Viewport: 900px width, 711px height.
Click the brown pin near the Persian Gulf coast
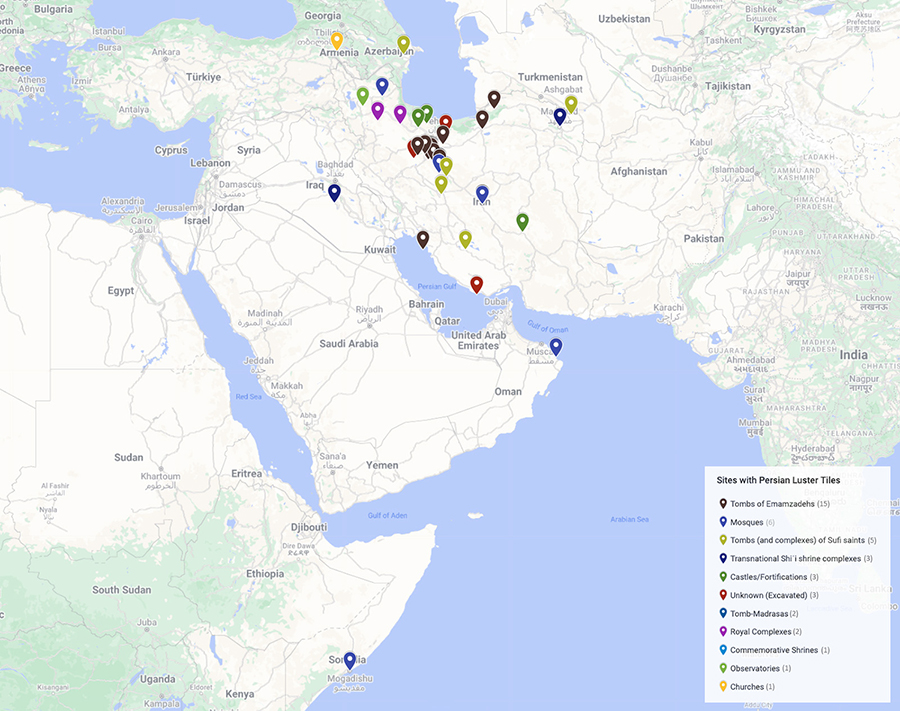(422, 239)
